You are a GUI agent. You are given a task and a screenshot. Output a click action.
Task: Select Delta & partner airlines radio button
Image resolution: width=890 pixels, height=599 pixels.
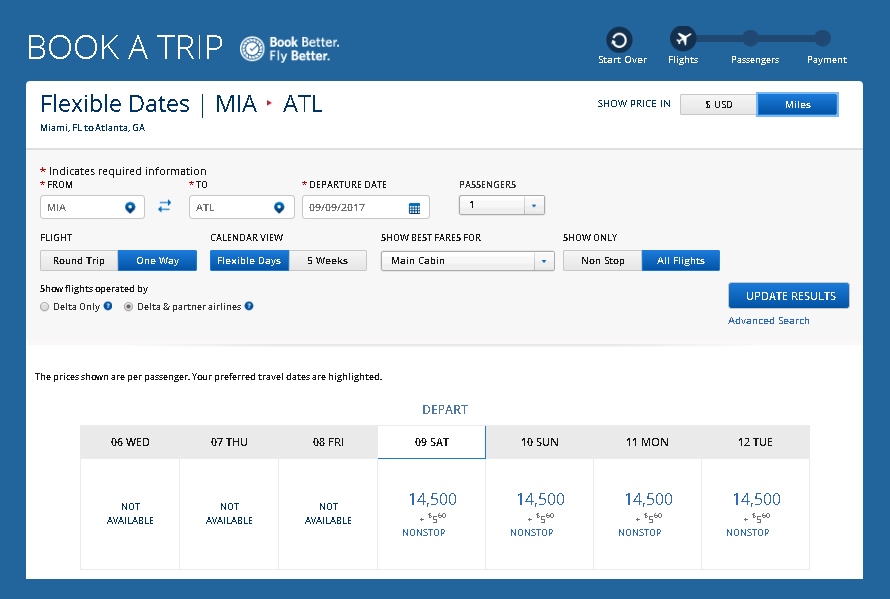pyautogui.click(x=128, y=307)
